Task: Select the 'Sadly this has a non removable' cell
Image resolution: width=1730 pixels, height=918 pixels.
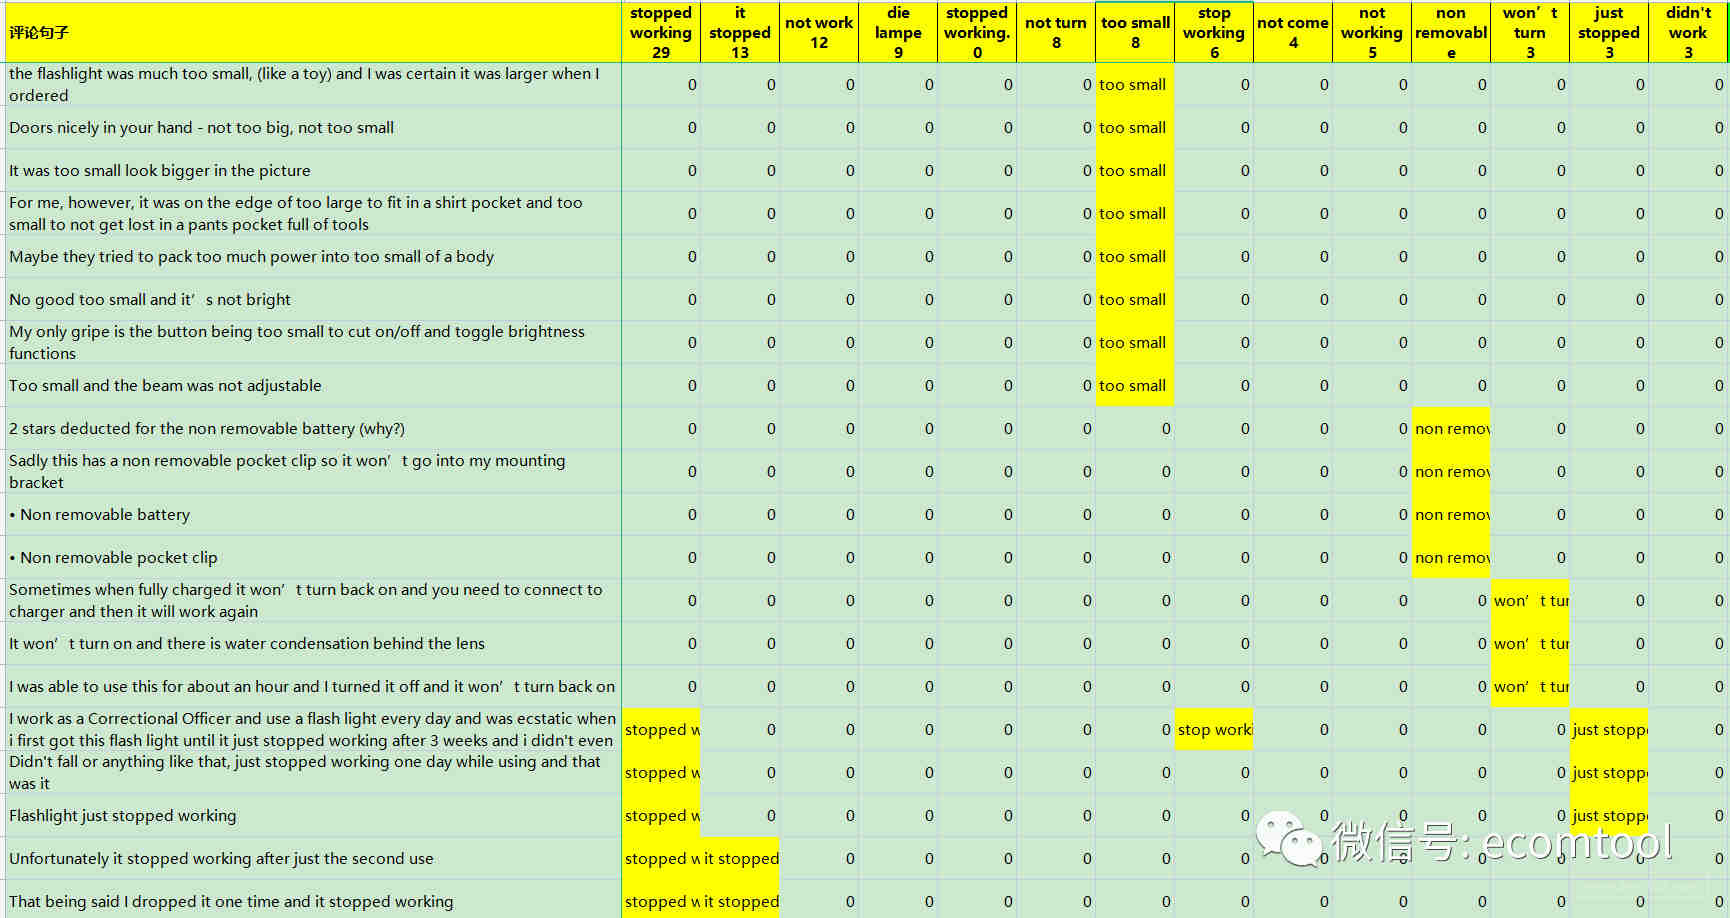Action: [313, 471]
